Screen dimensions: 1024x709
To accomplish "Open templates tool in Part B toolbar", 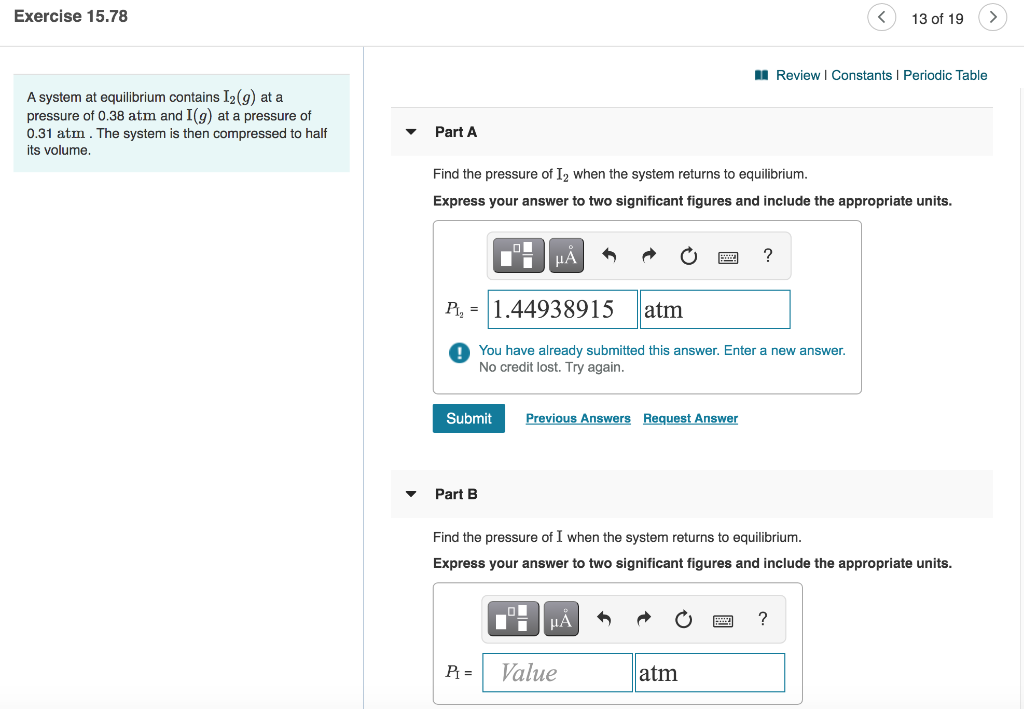I will [513, 618].
